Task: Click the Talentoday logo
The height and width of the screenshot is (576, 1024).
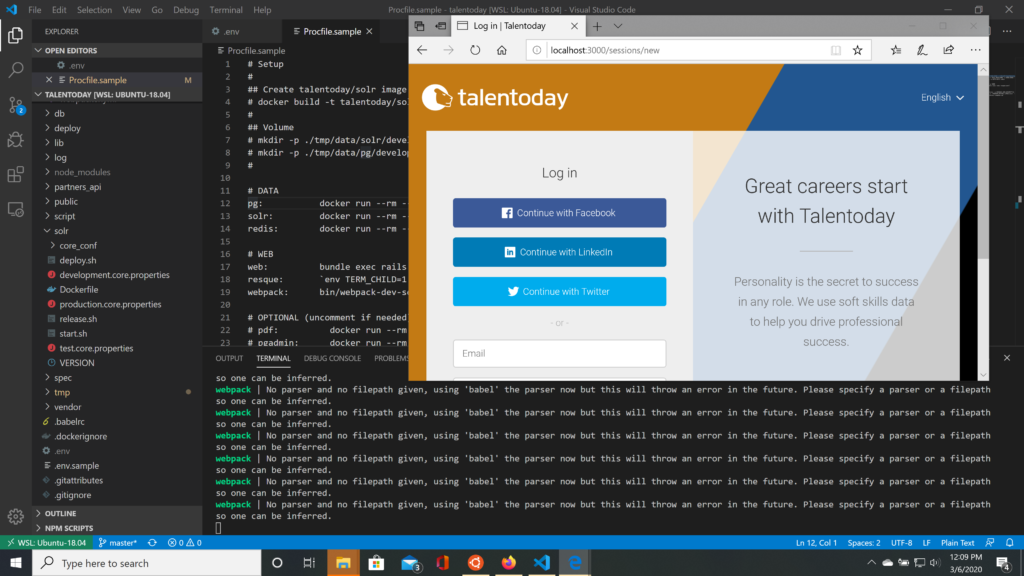Action: coord(495,98)
